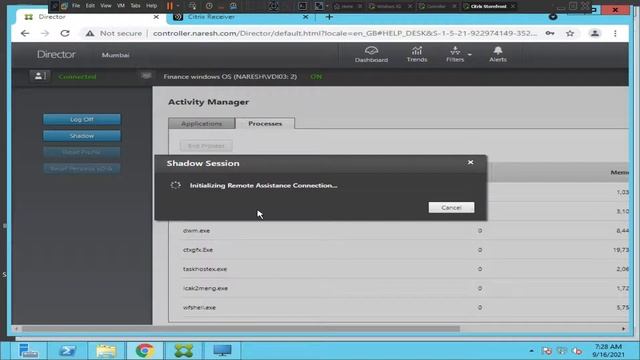640x360 pixels.
Task: Click the saved password key icon
Action: click(x=550, y=33)
